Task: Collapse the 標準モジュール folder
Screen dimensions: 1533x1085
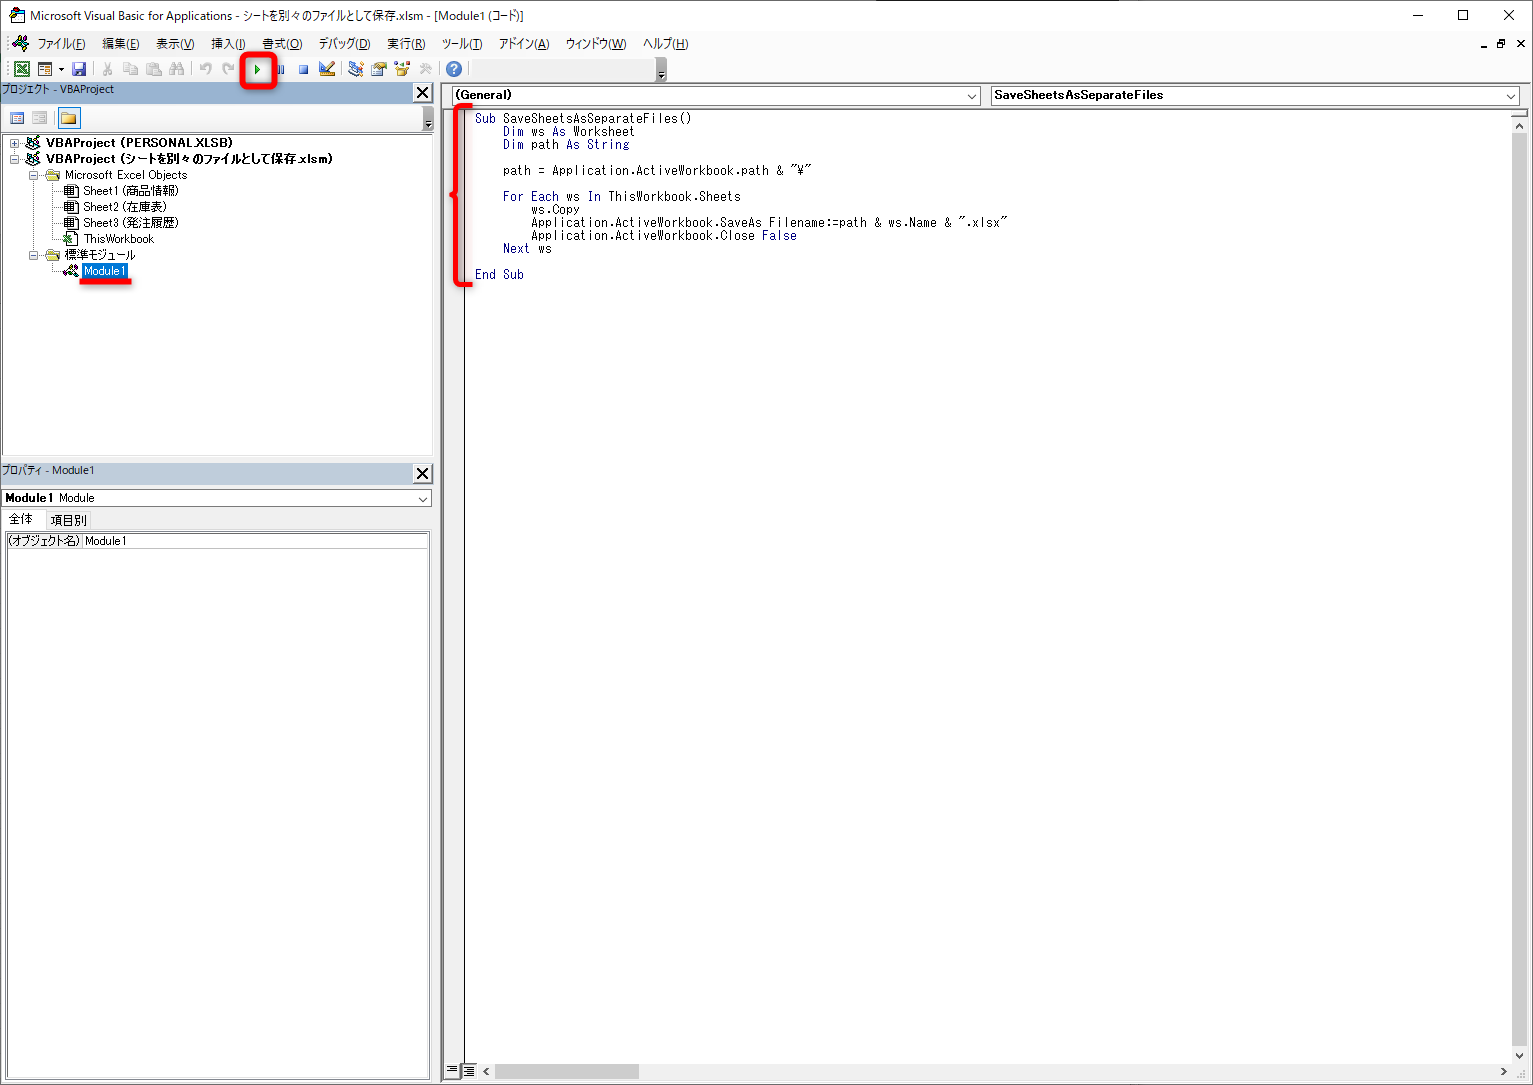Action: coord(33,255)
